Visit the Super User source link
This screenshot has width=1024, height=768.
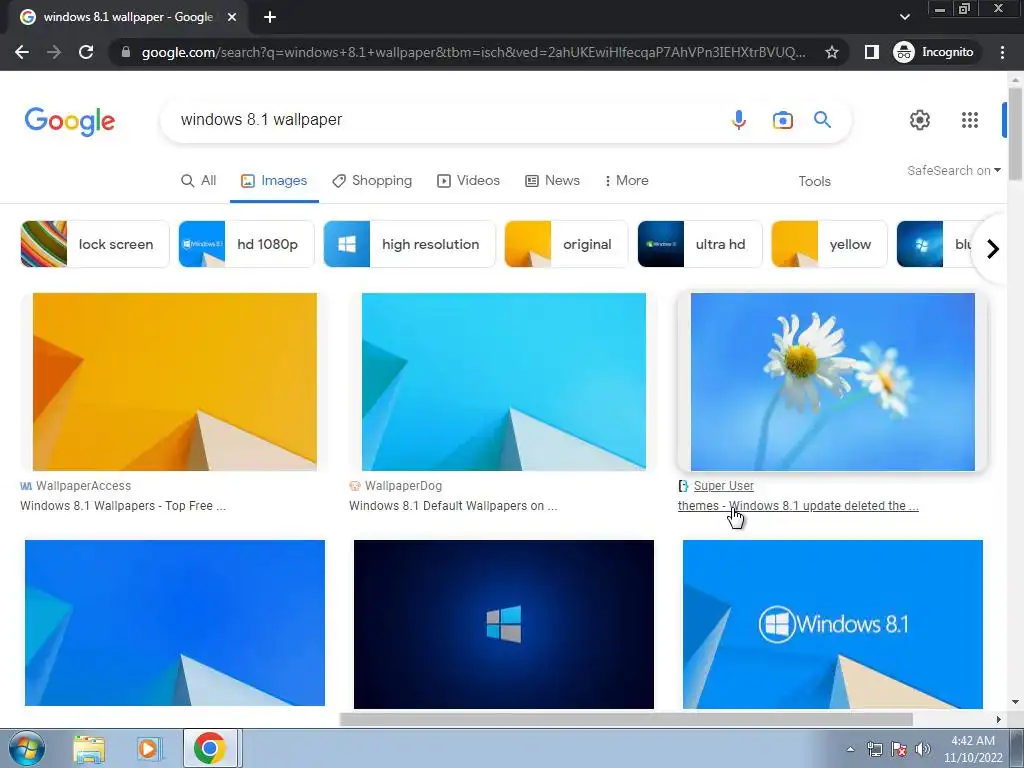click(724, 486)
